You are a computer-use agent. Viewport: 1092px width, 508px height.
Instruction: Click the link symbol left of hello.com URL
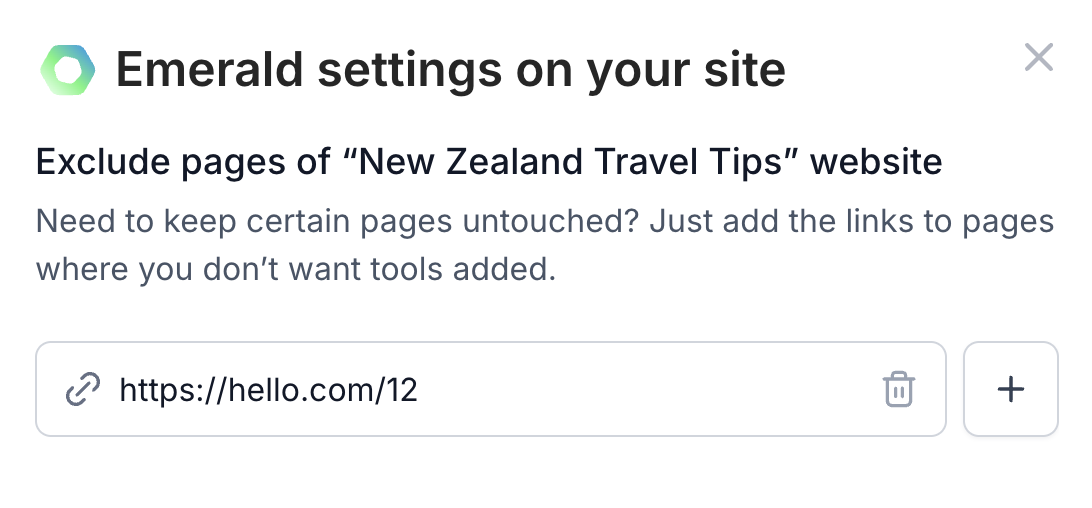(x=83, y=389)
